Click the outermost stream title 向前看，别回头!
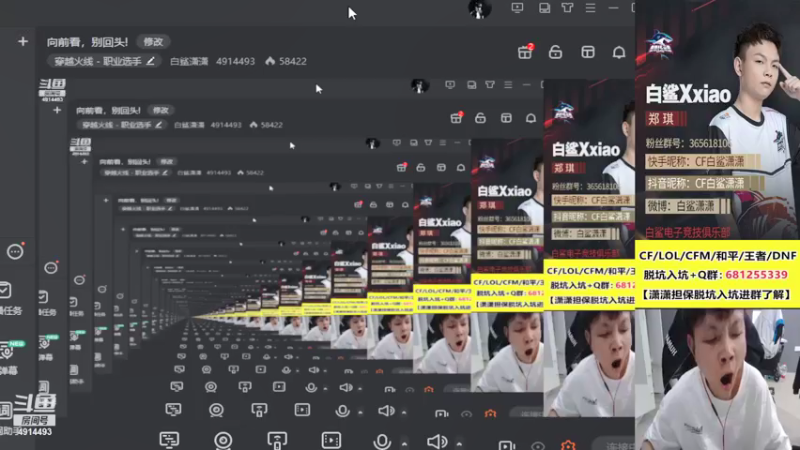This screenshot has width=800, height=450. [x=87, y=42]
